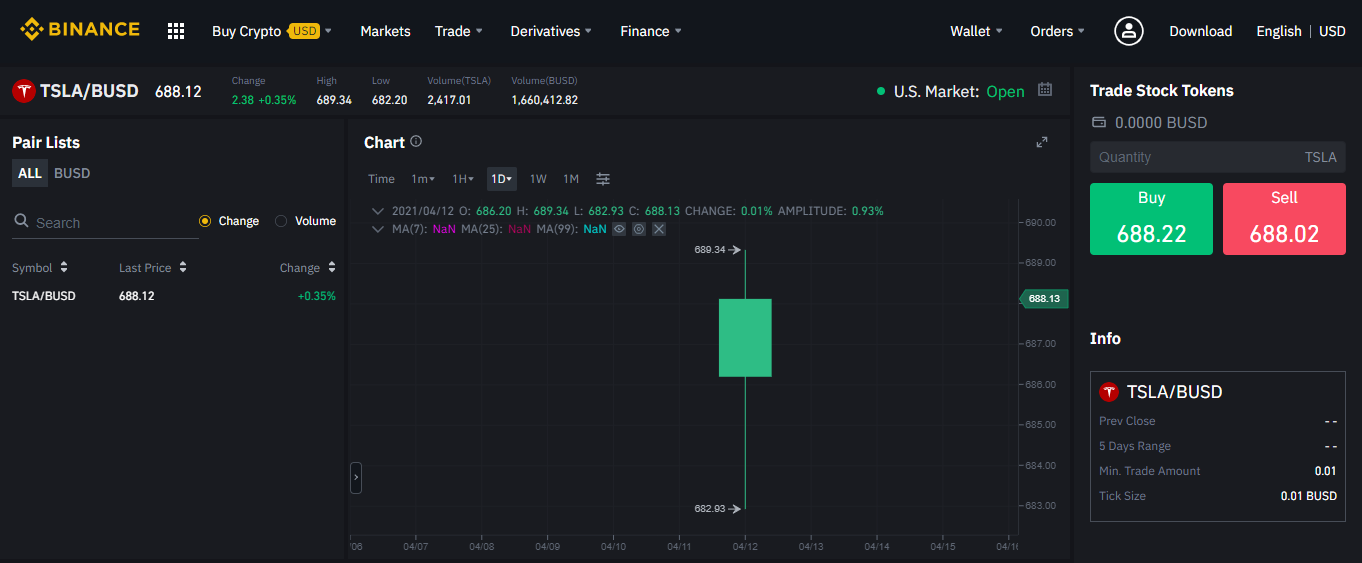
Task: Click the 0.0000 BUSD balance text
Action: (1161, 123)
